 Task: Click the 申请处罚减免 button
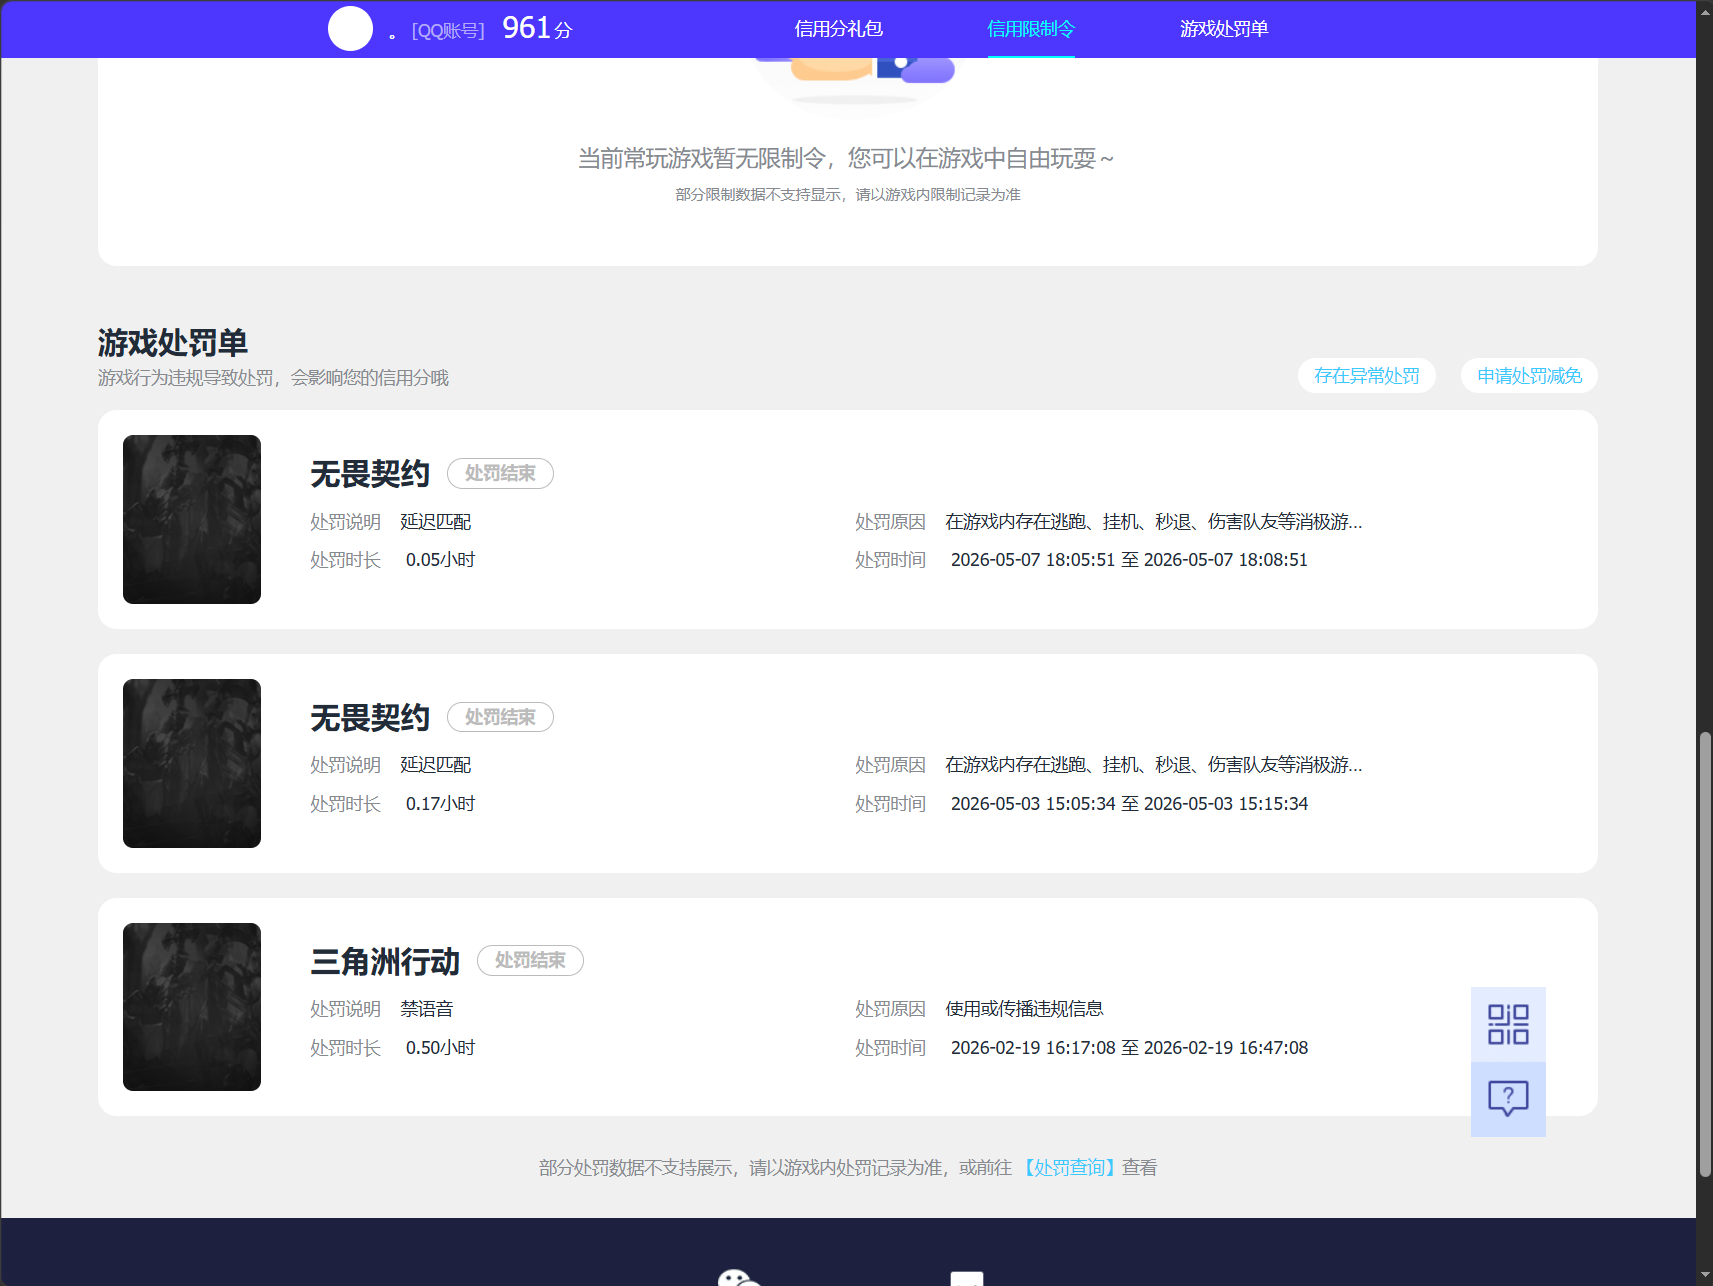(1529, 376)
